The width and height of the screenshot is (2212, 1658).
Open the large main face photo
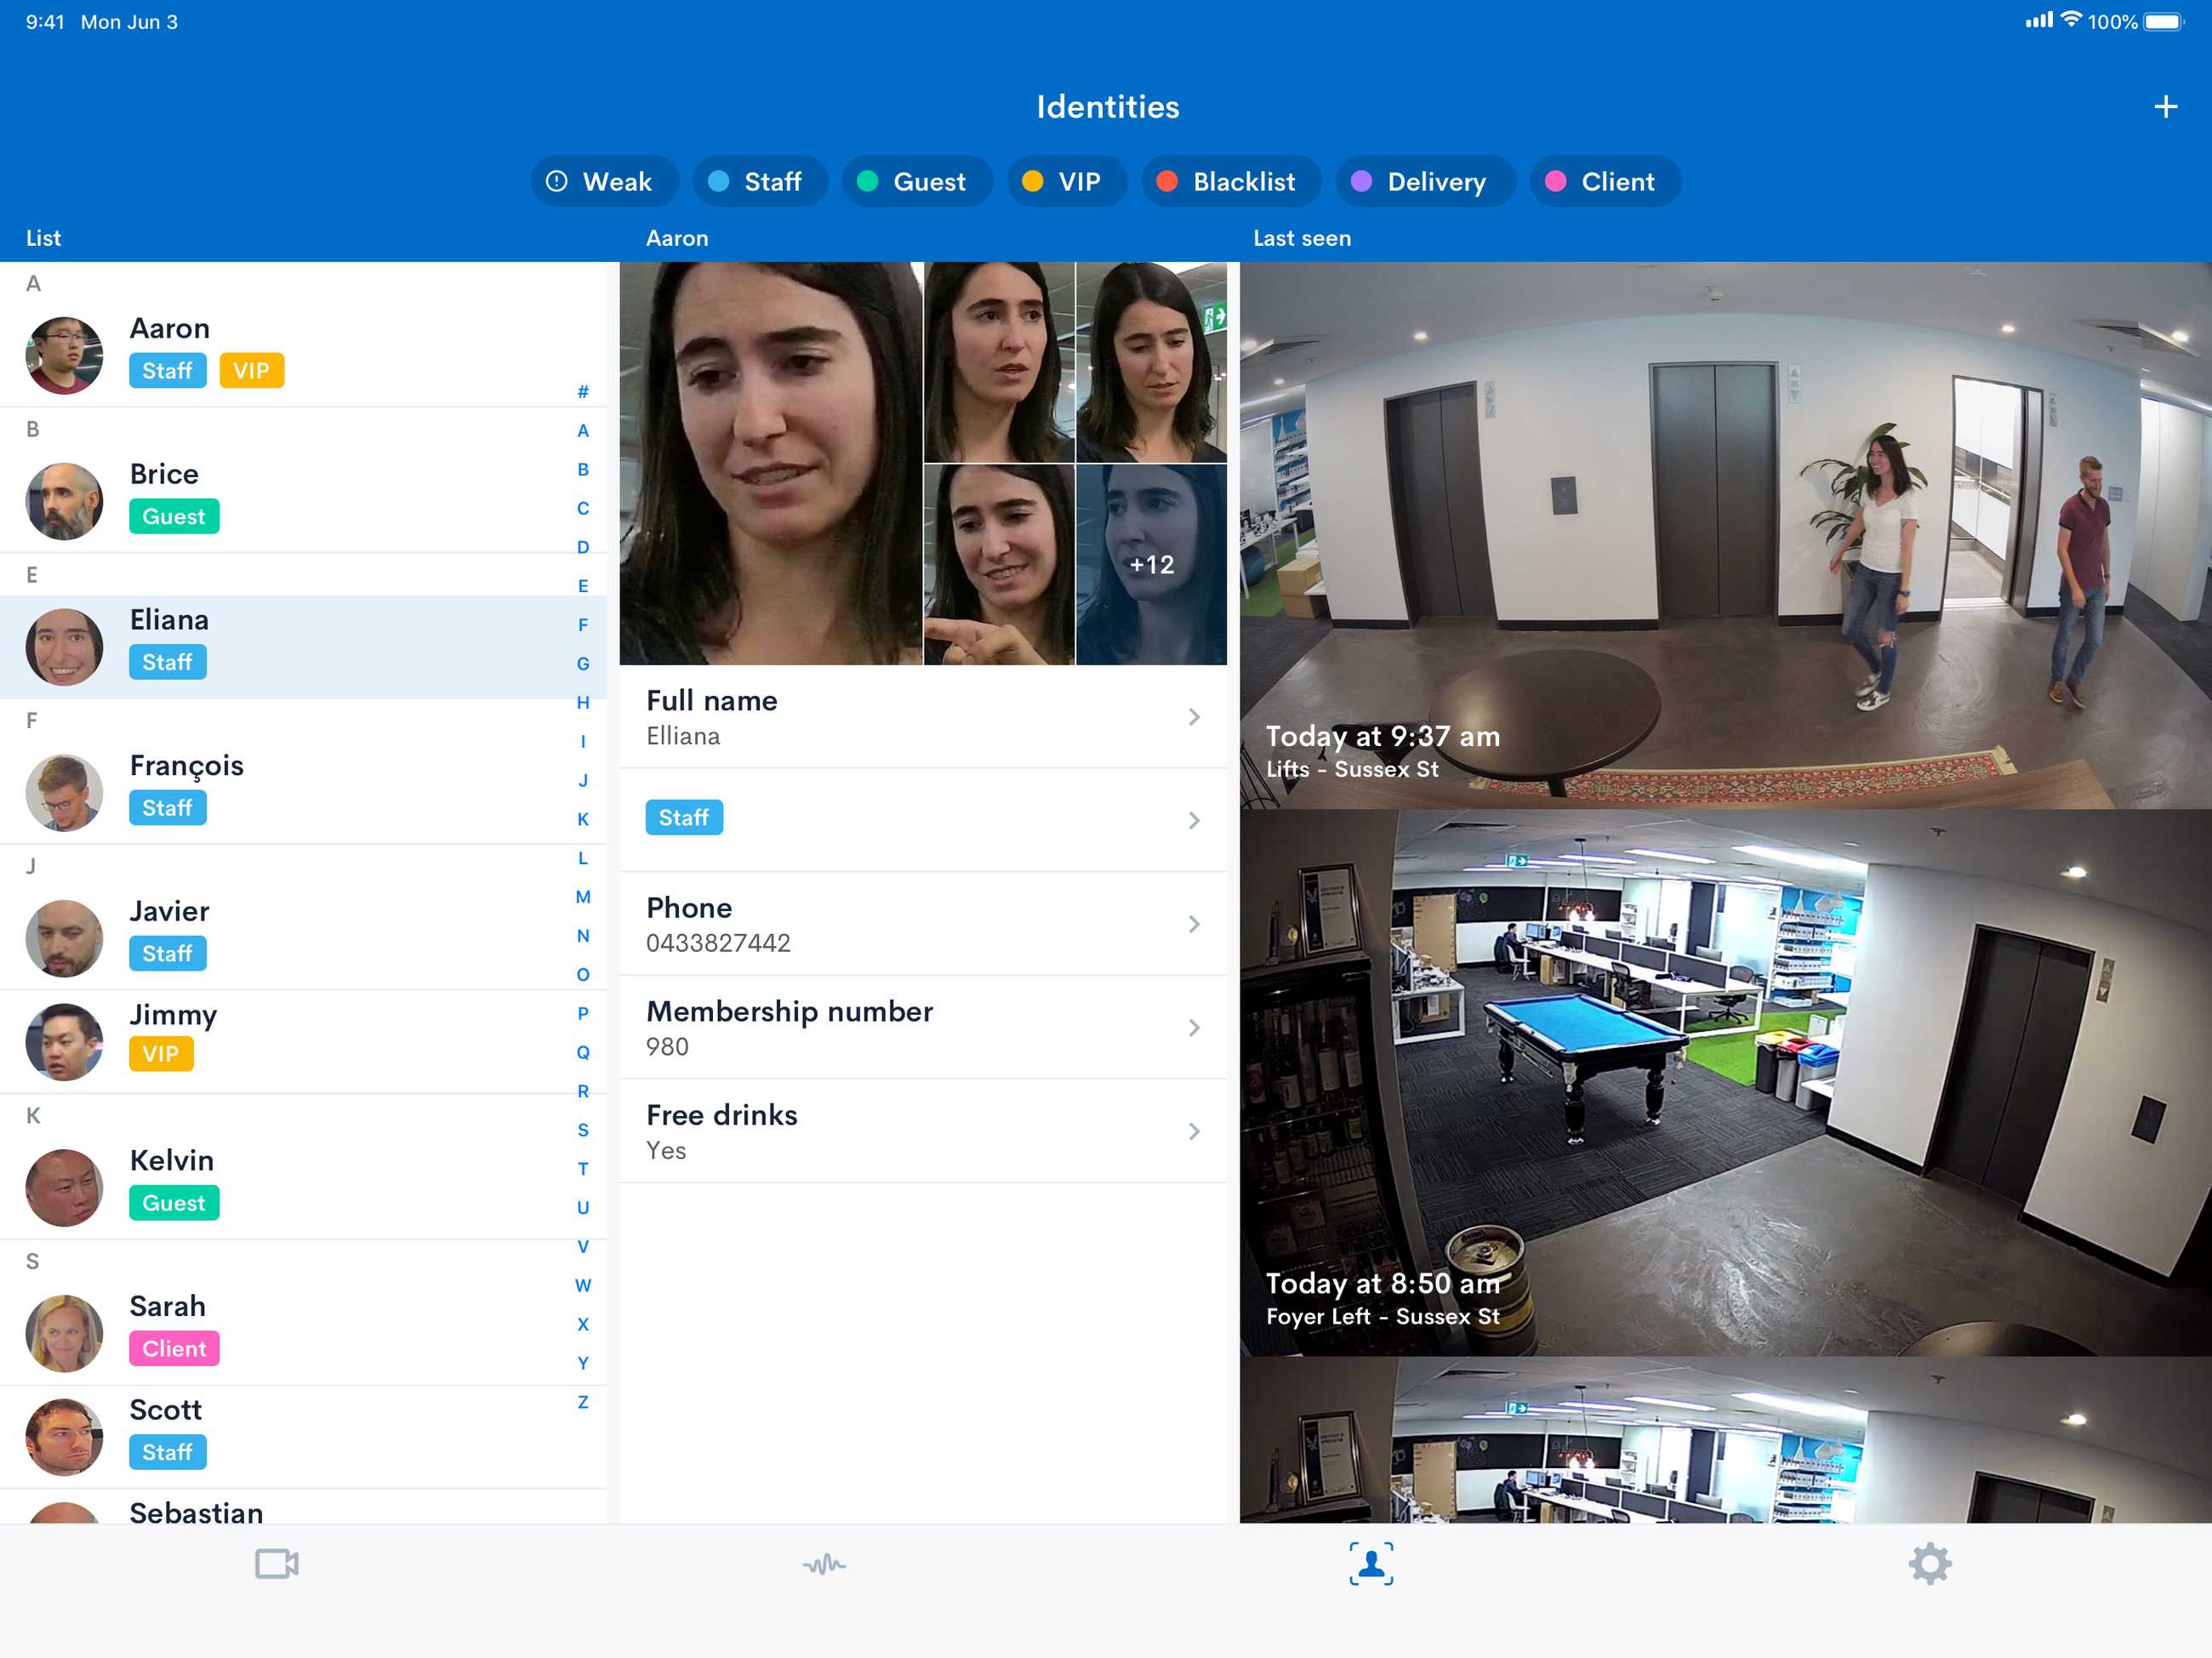771,463
